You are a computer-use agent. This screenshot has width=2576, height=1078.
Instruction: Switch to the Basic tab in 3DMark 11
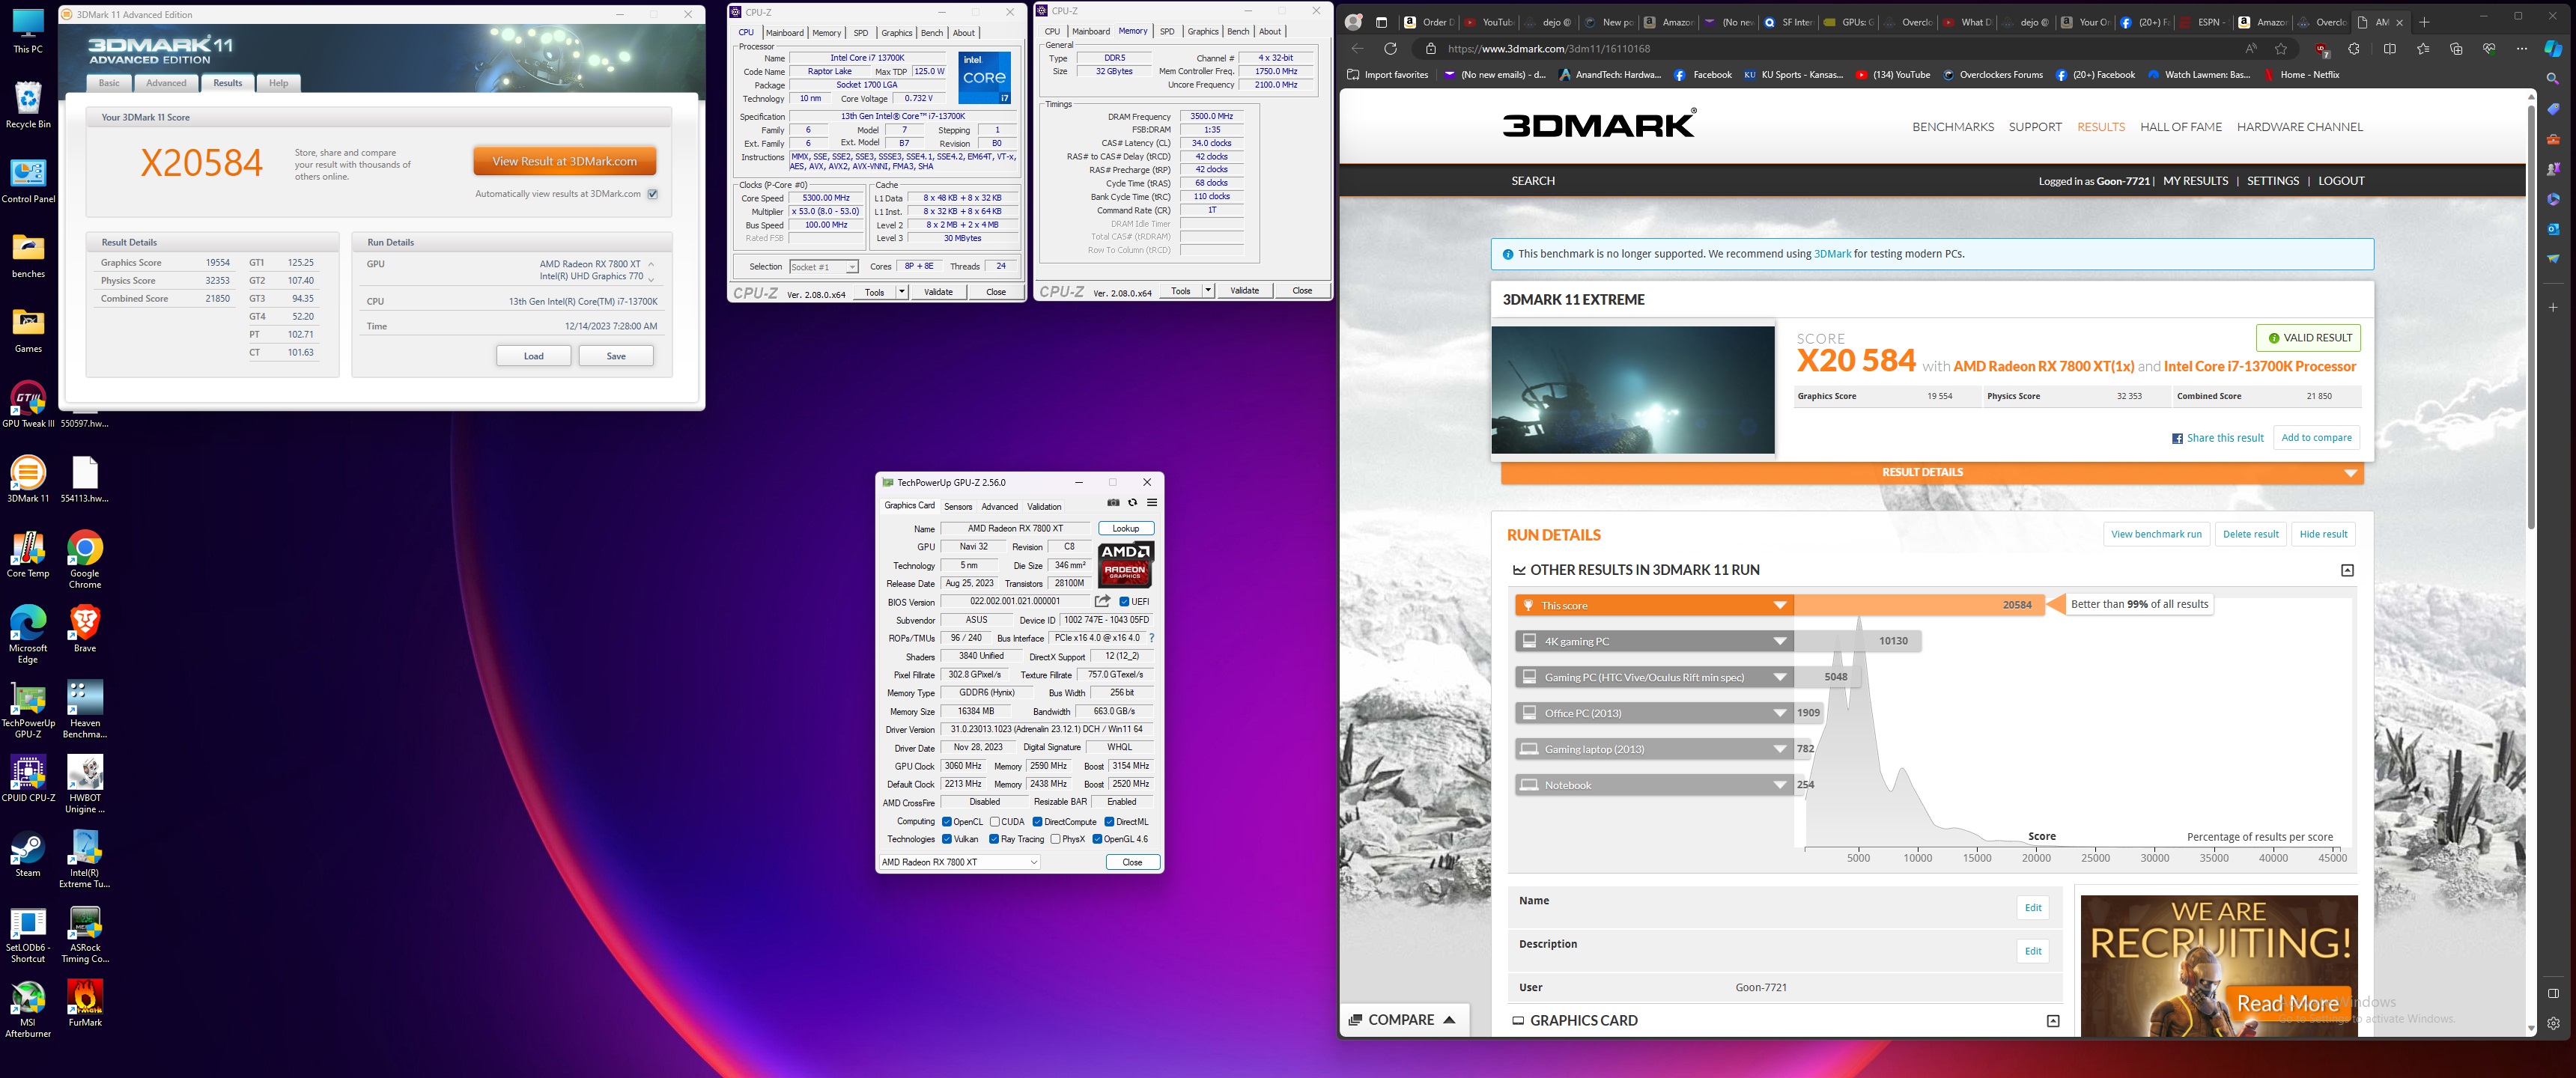coord(109,83)
